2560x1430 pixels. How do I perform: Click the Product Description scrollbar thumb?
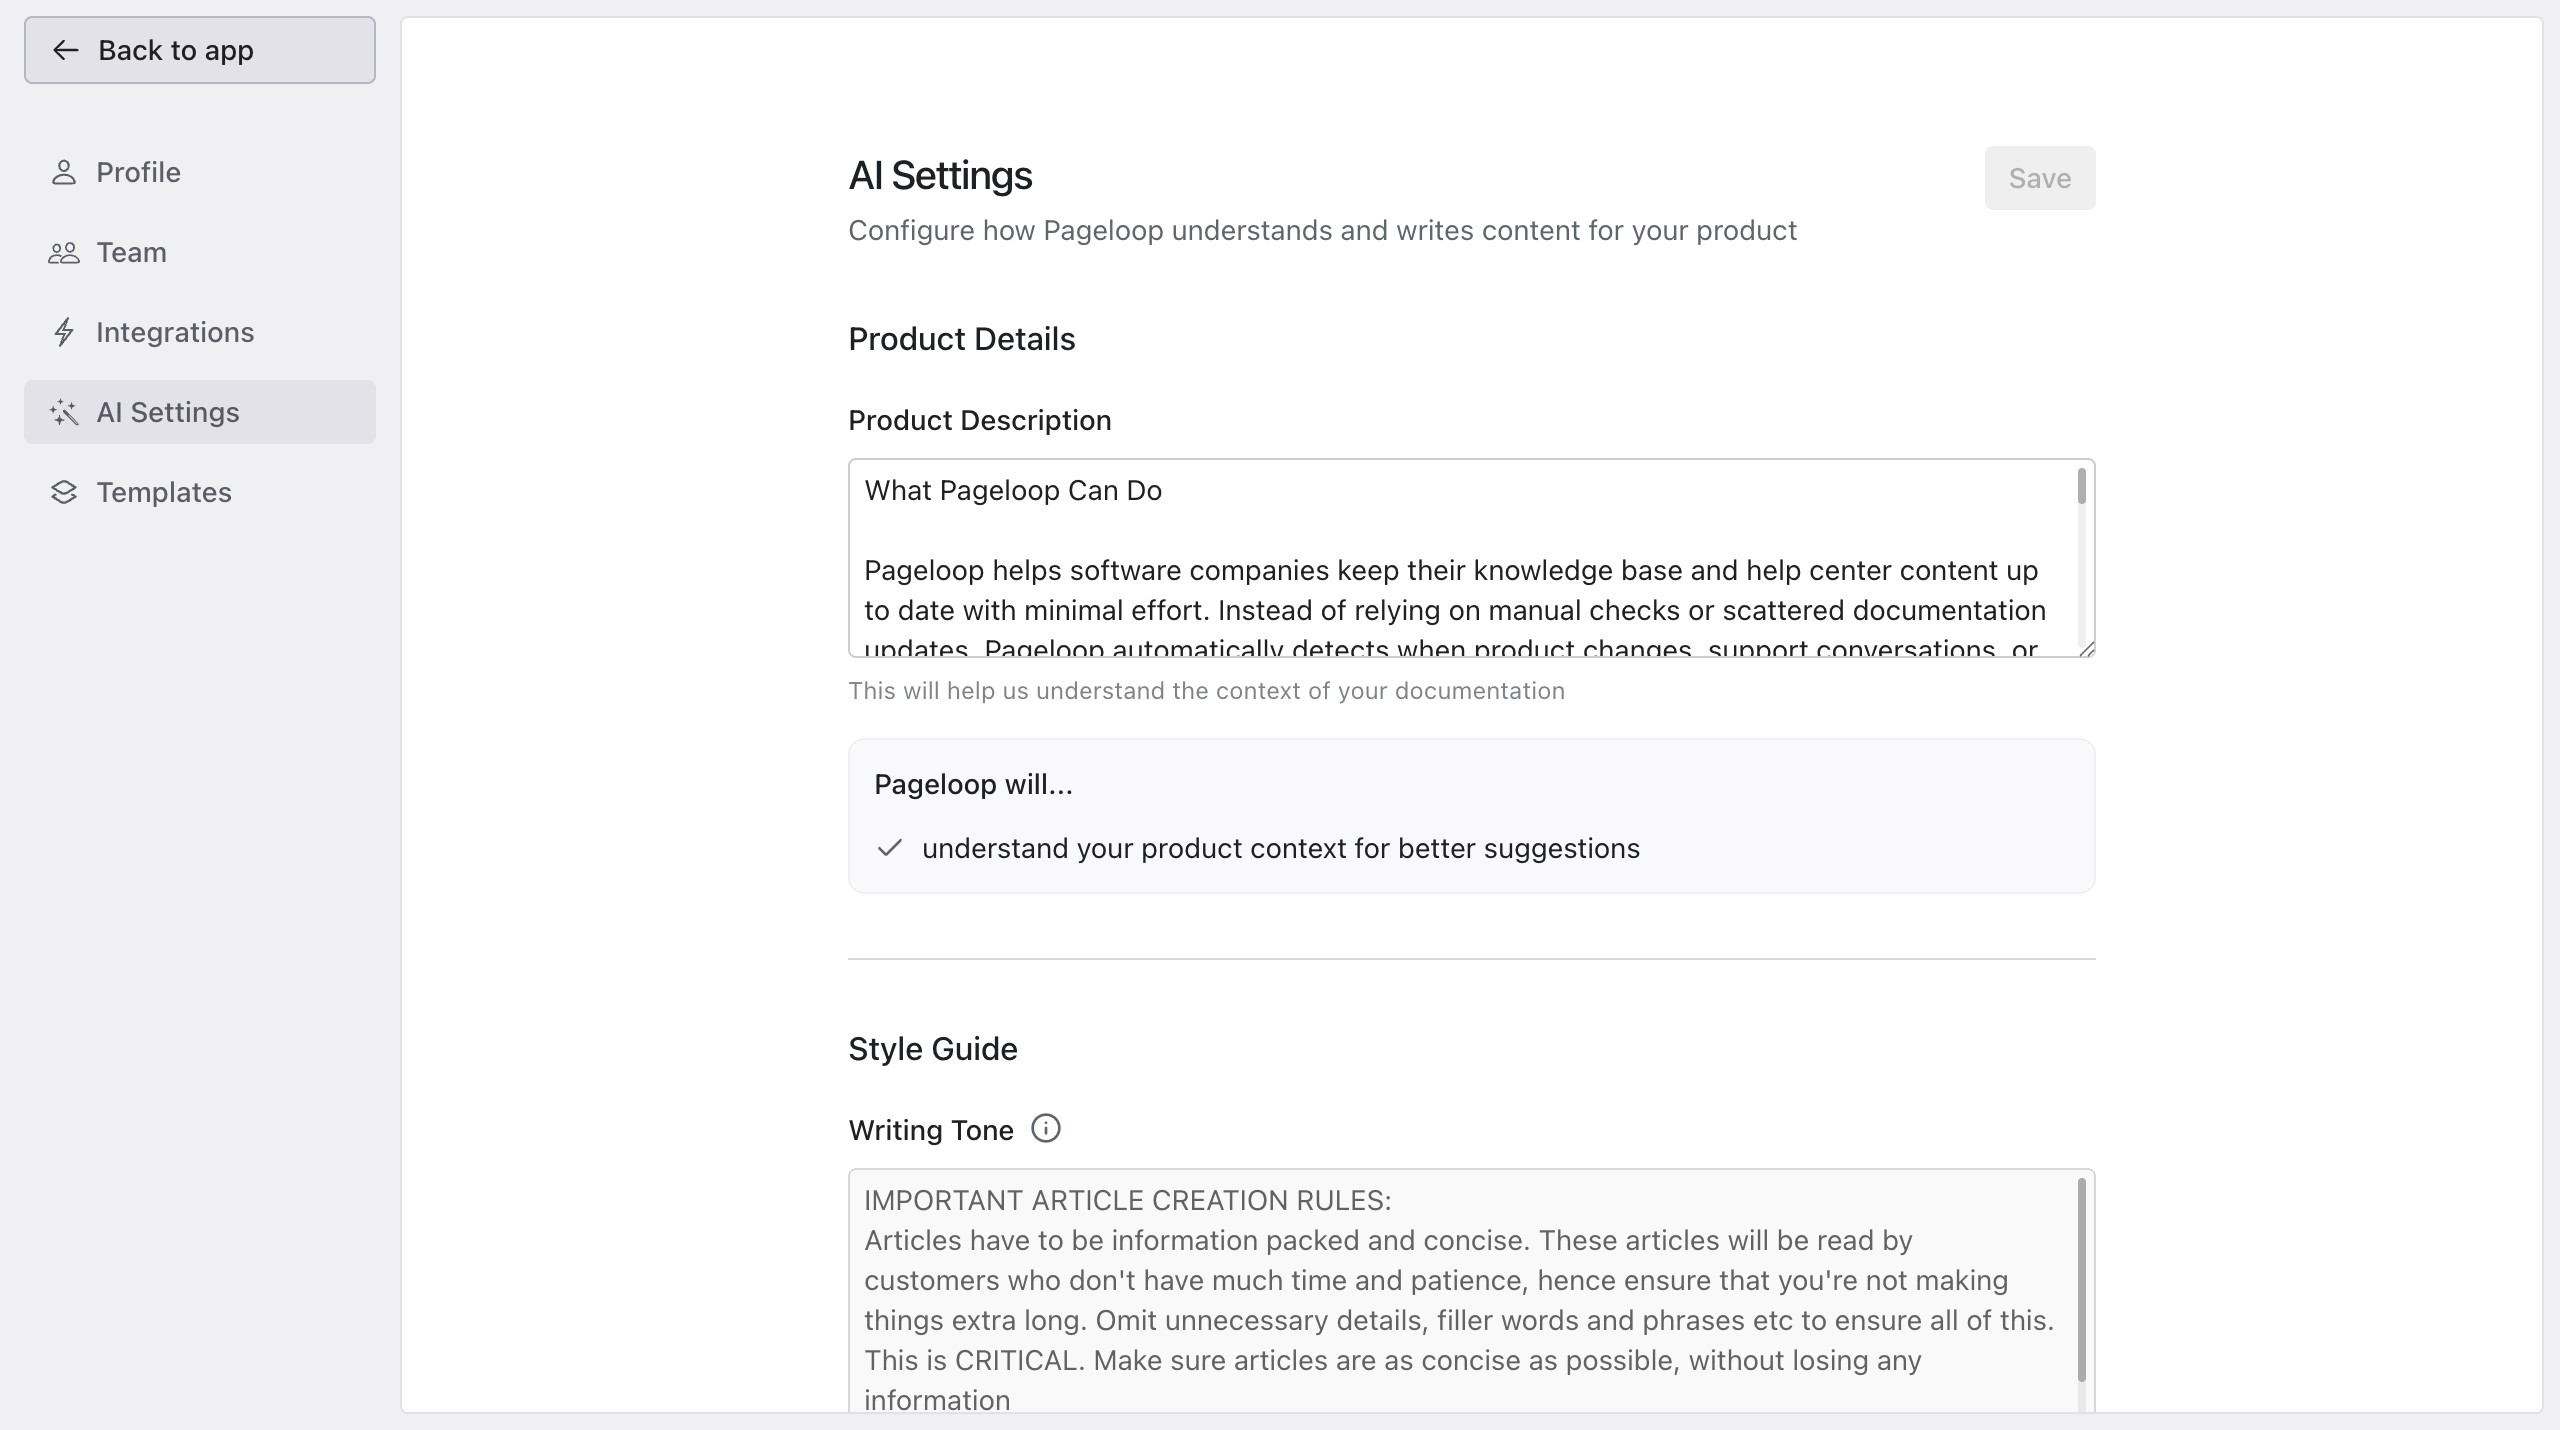(2082, 486)
